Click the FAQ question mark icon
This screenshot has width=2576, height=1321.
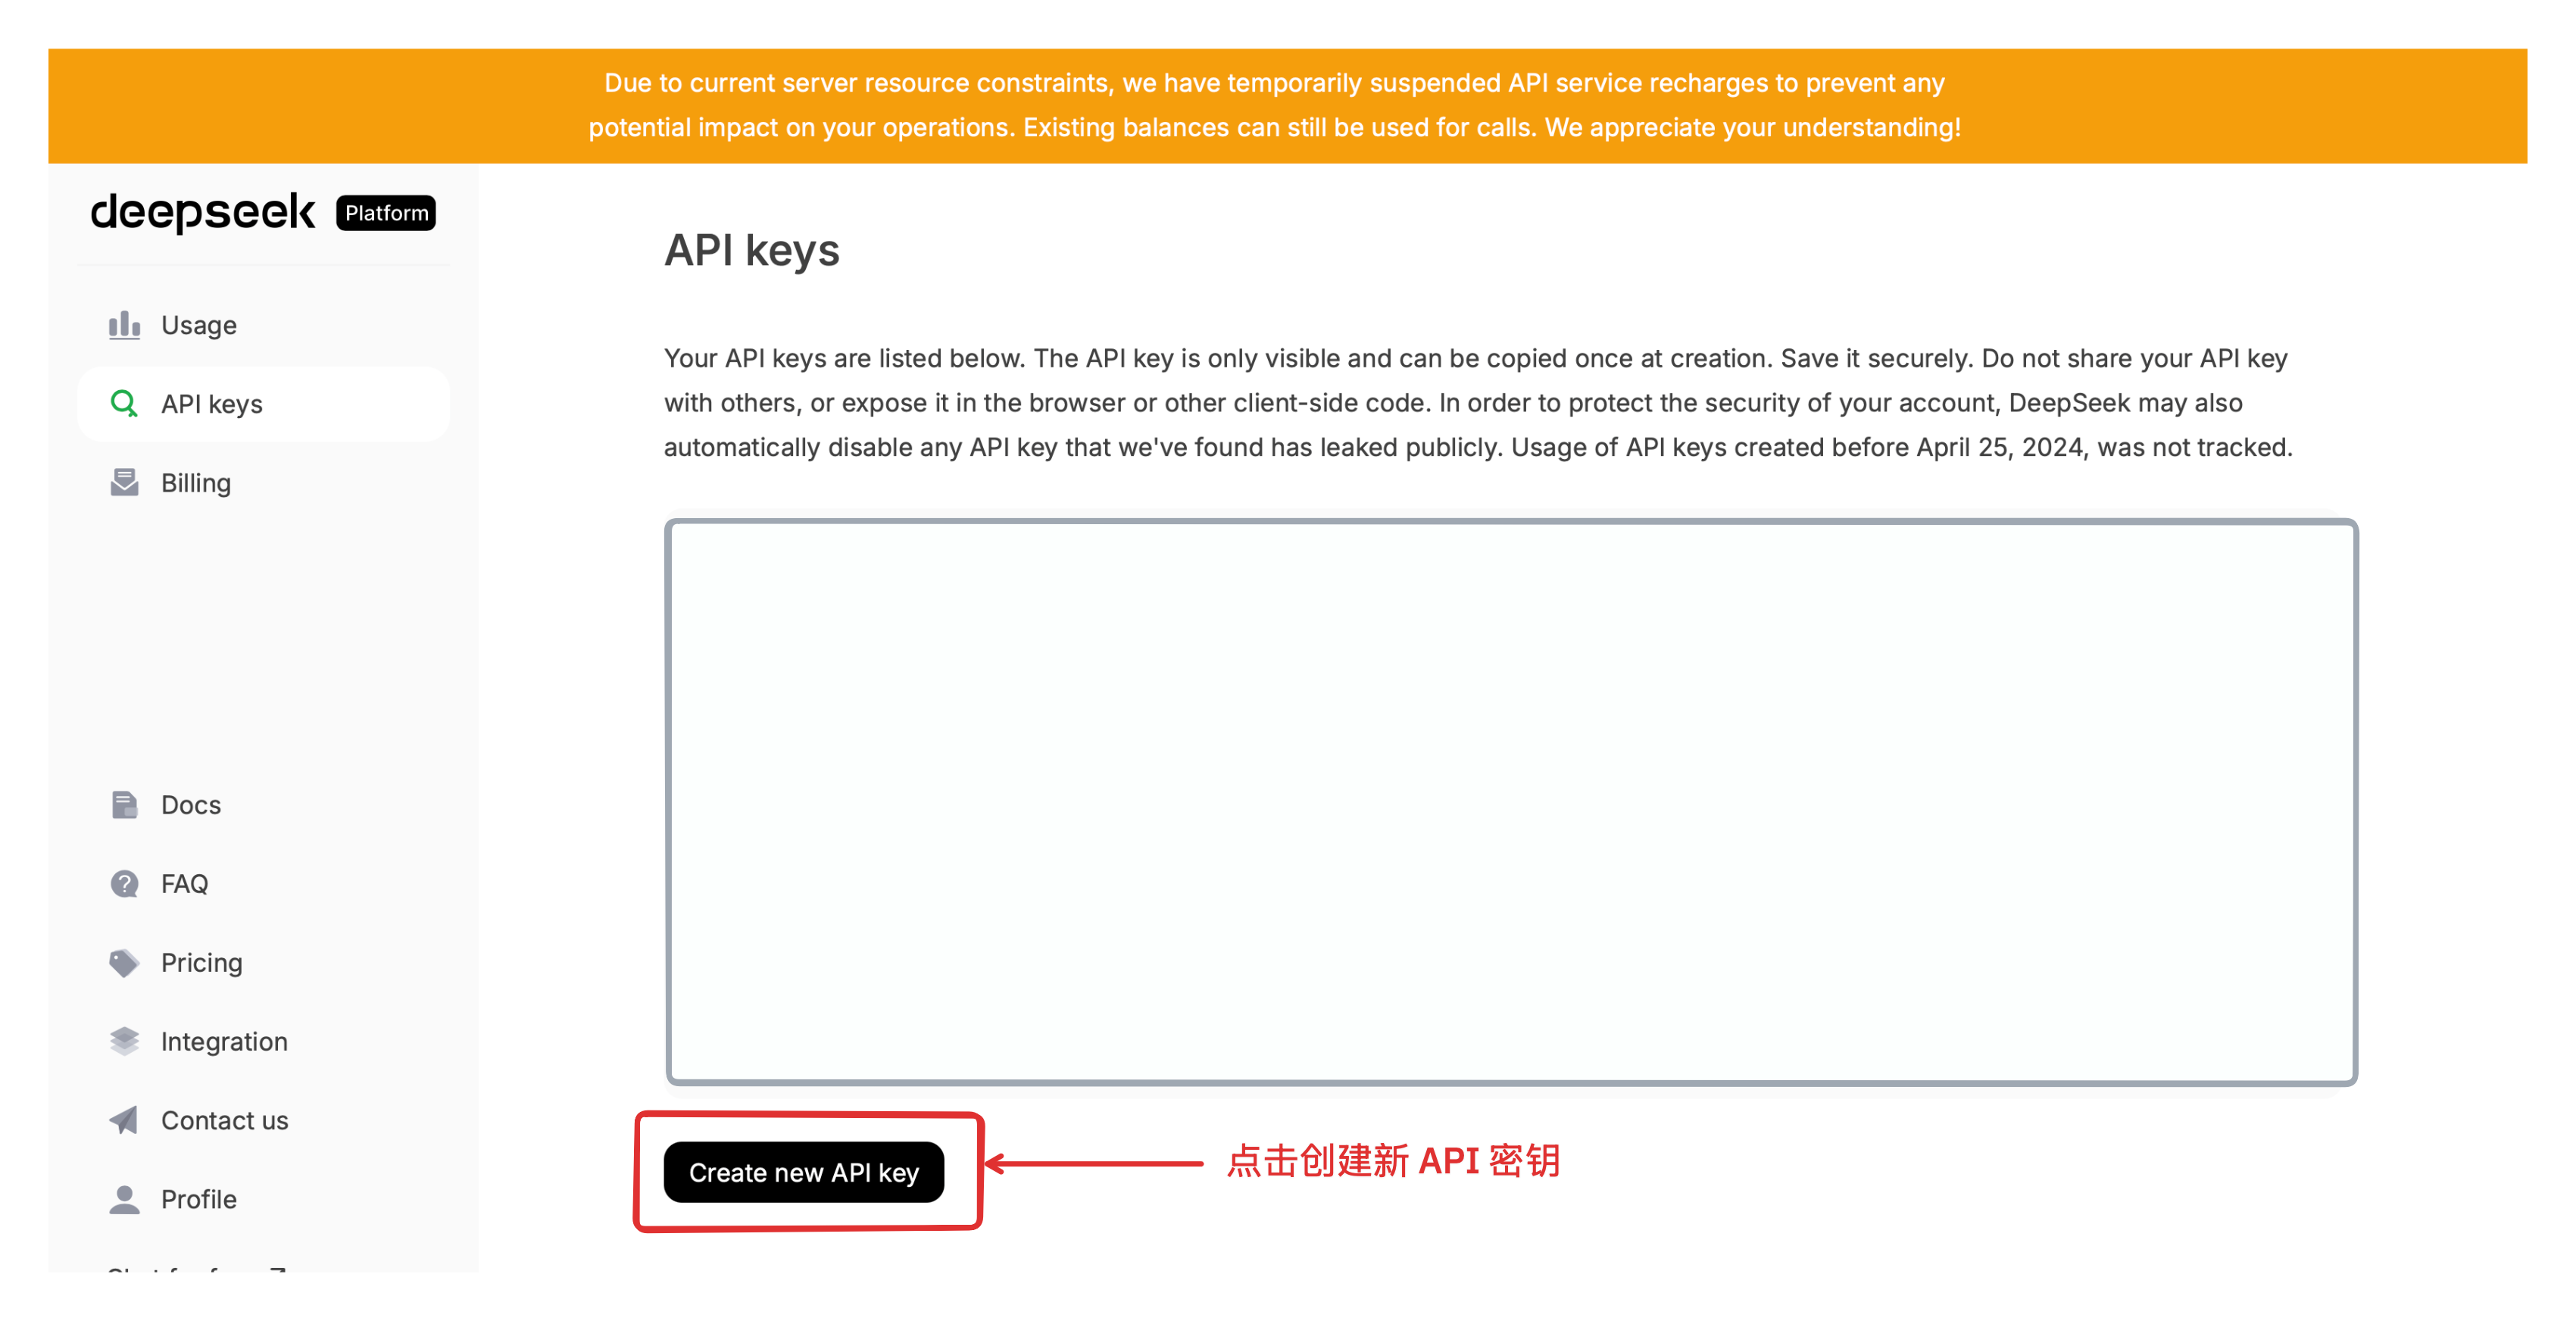coord(124,884)
